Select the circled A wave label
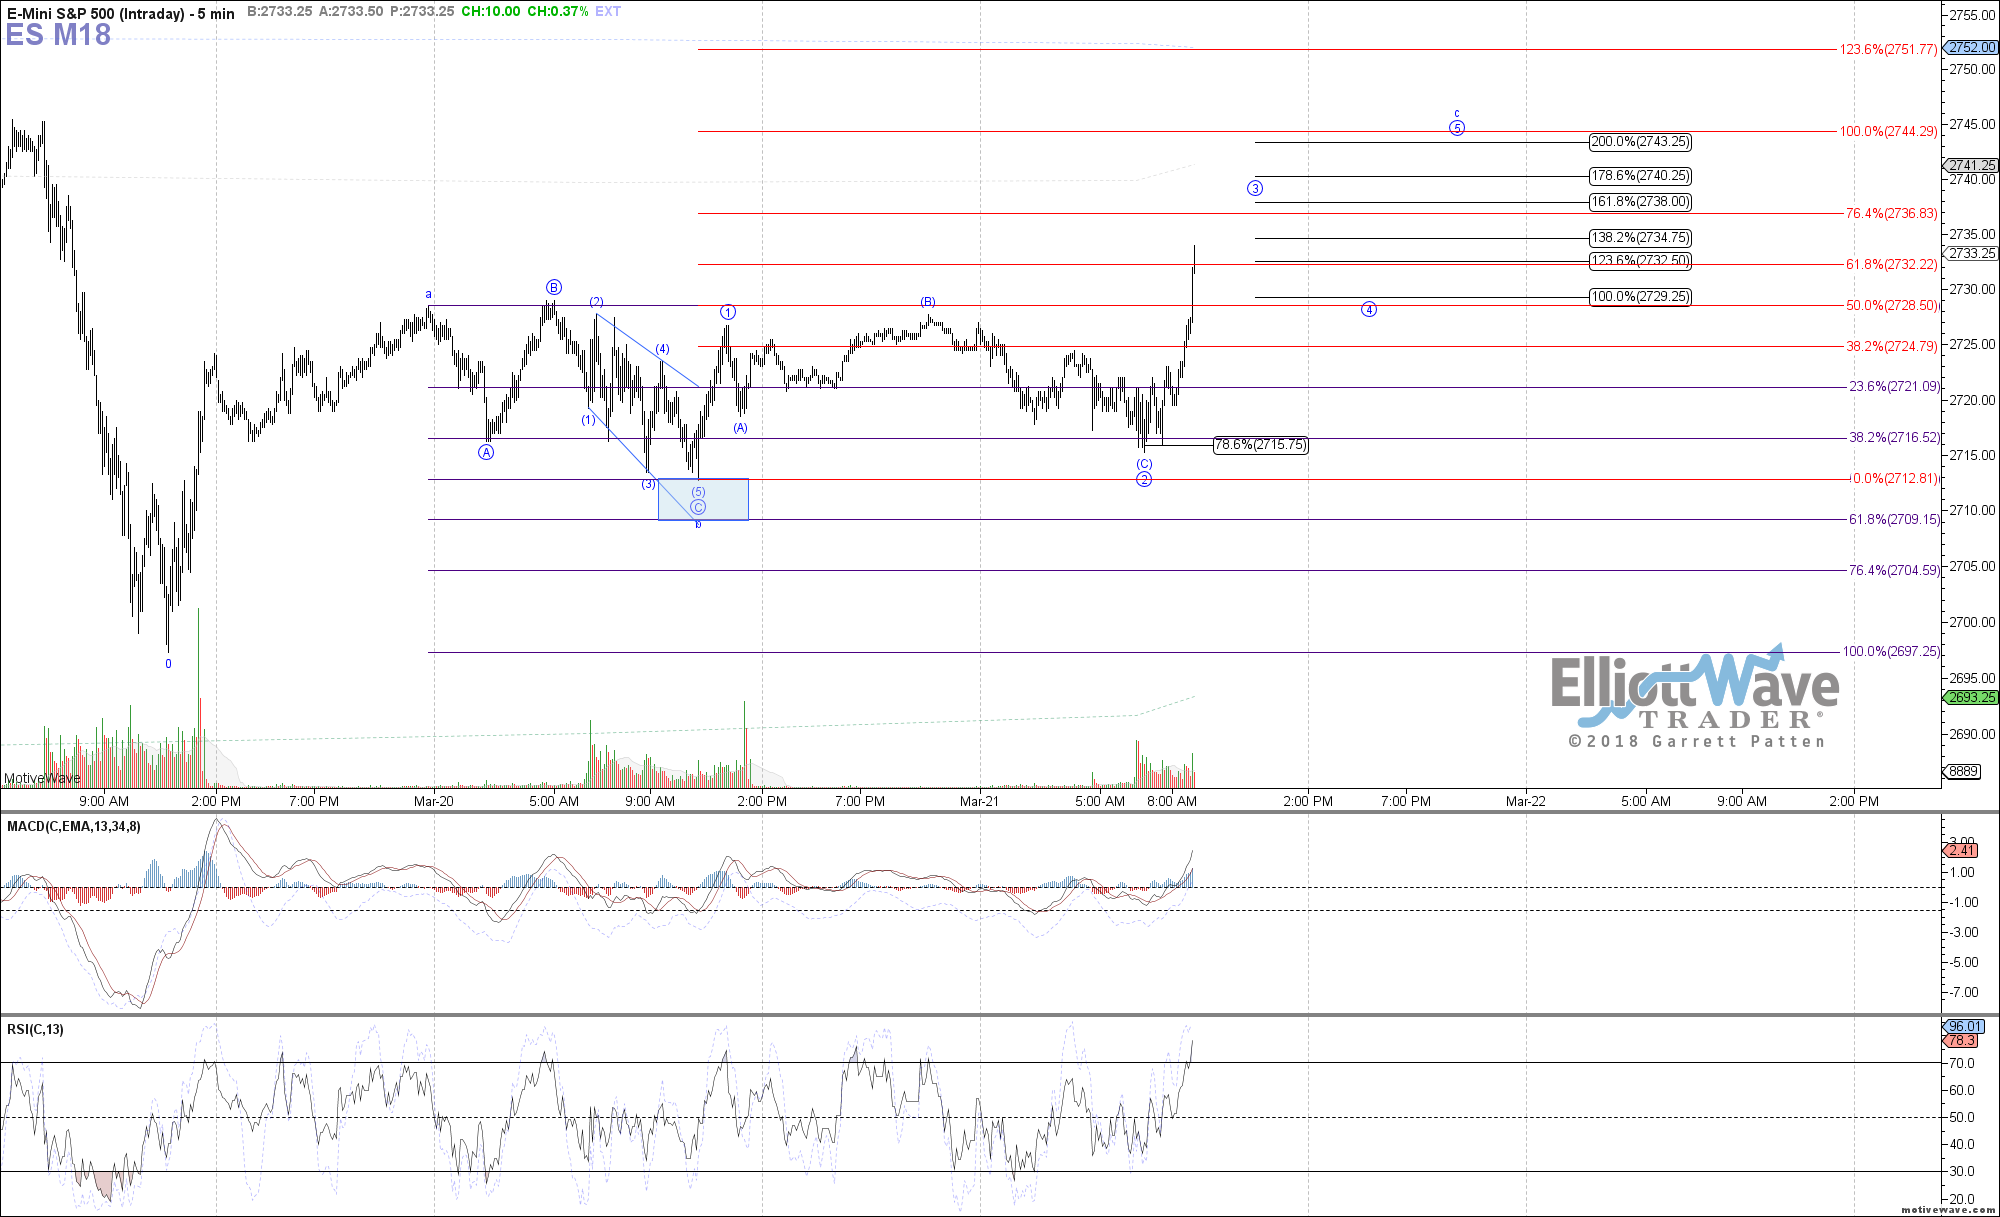The height and width of the screenshot is (1217, 2000). 486,452
